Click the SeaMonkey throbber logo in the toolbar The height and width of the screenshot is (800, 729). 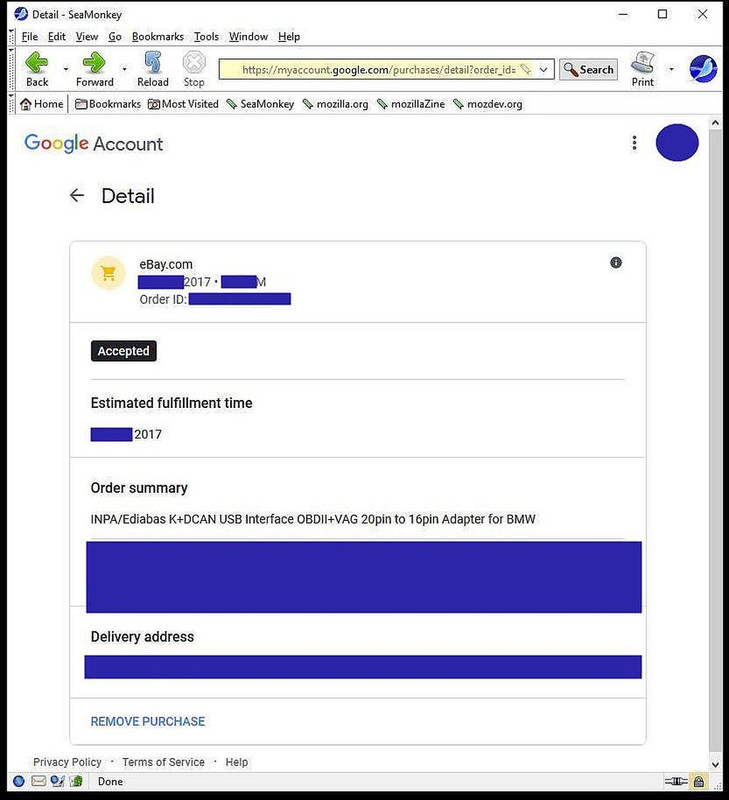703,69
